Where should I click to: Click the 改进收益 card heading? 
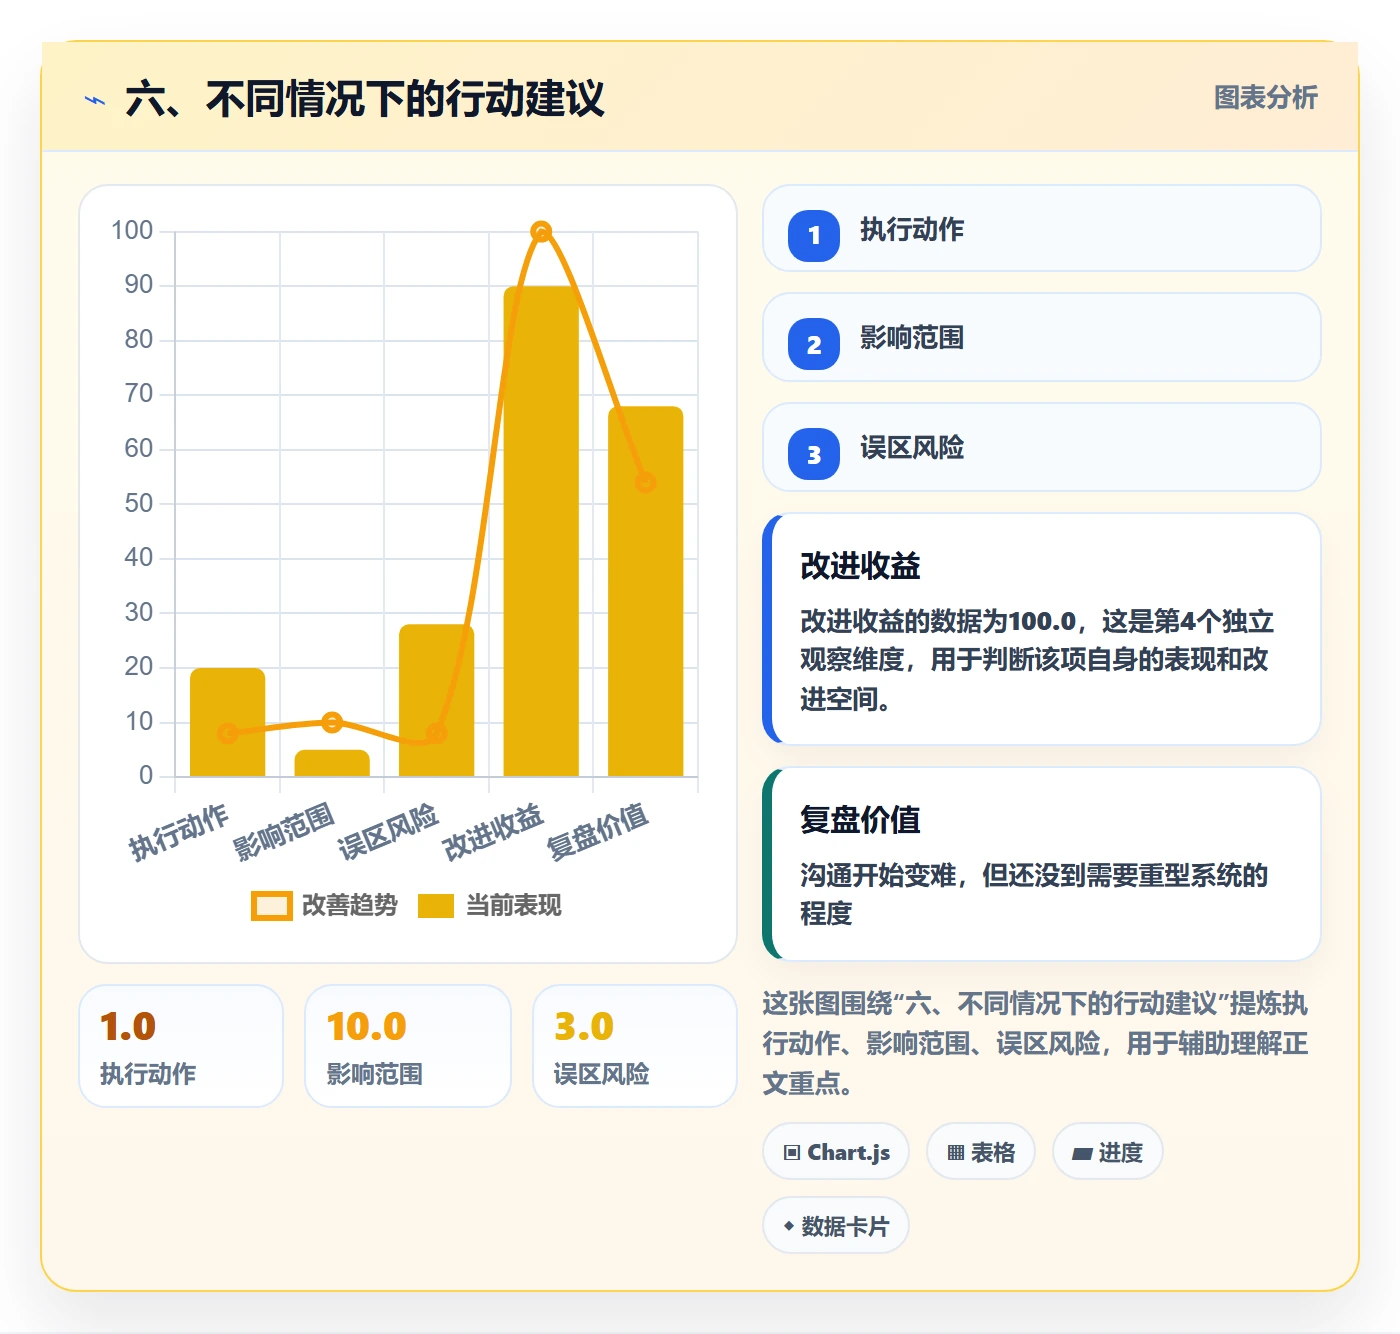coord(860,566)
